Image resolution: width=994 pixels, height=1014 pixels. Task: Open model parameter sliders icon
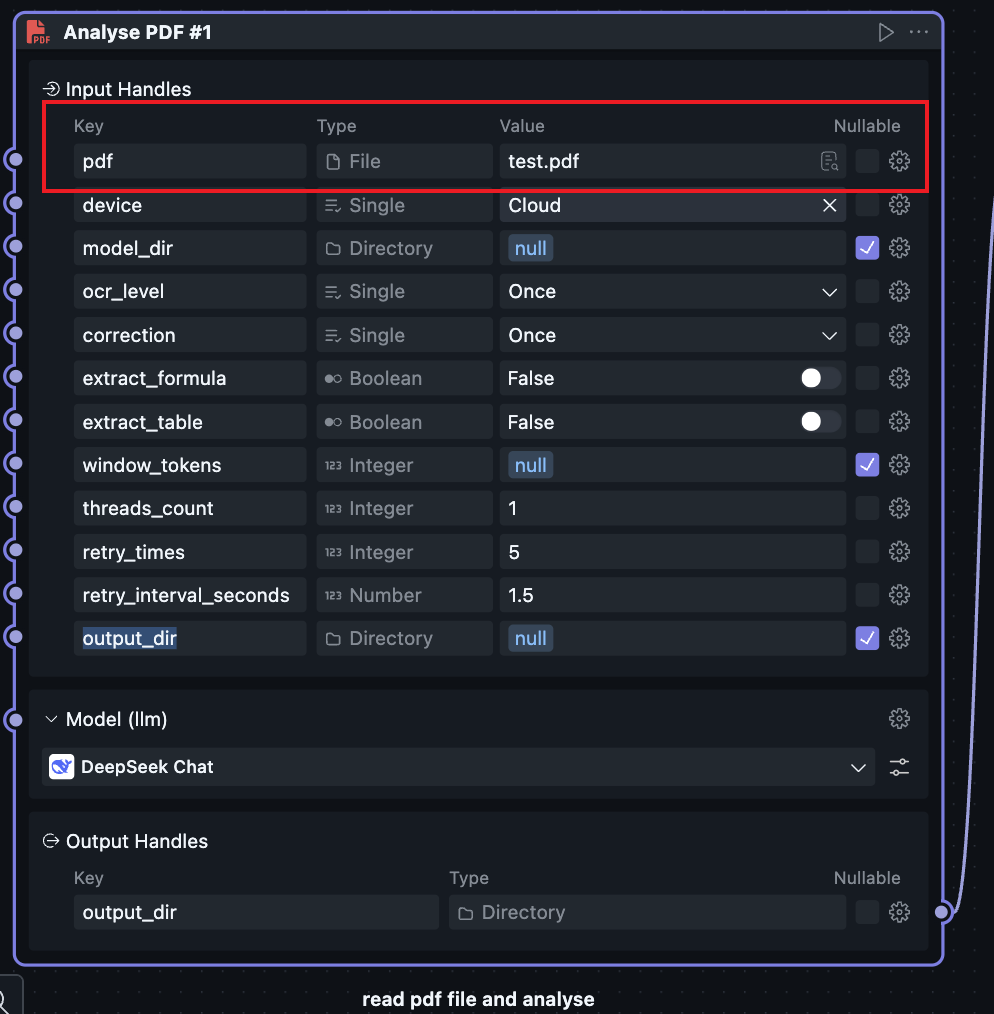click(x=899, y=767)
